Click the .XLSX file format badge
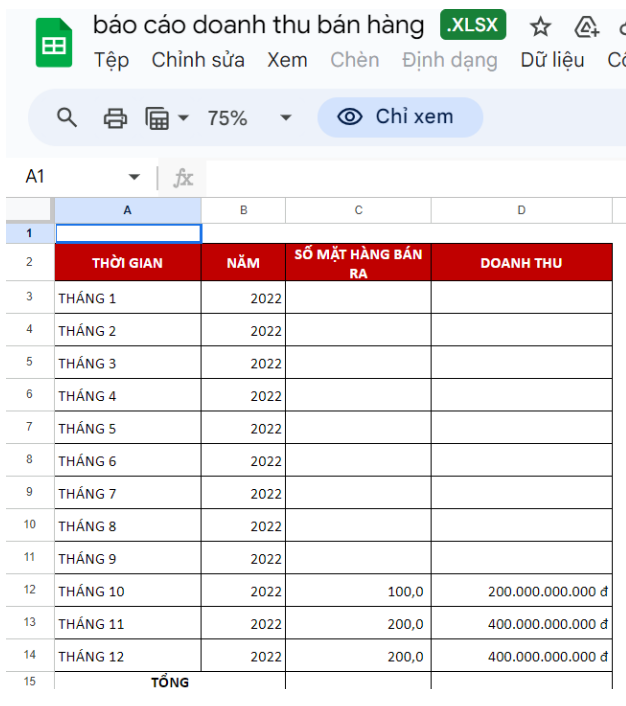626x706 pixels. tap(473, 25)
